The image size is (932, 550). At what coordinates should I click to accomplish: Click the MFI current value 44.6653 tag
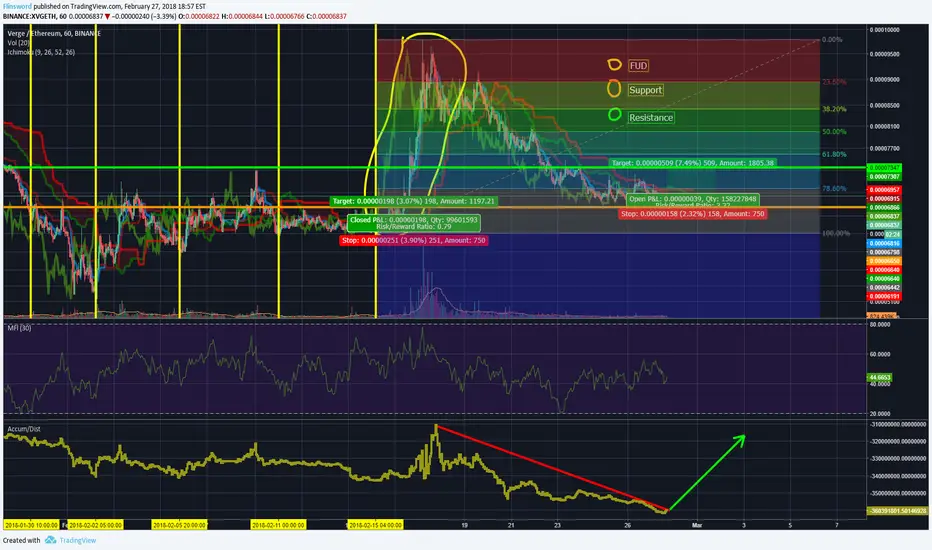tap(880, 377)
